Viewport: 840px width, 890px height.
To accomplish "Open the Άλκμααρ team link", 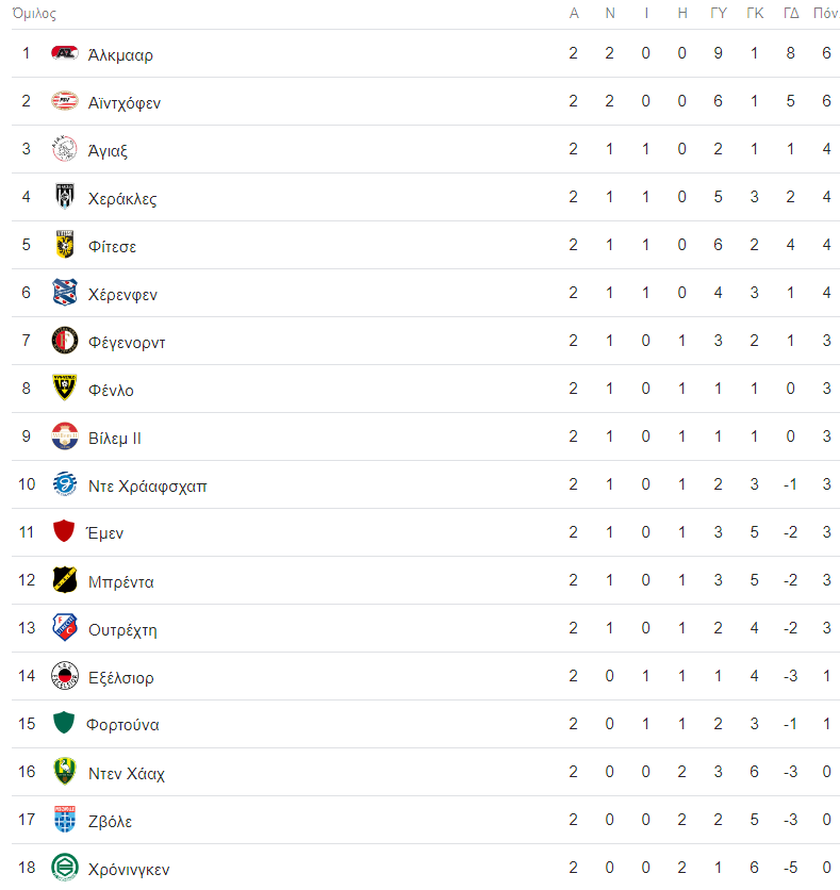I will [x=120, y=55].
